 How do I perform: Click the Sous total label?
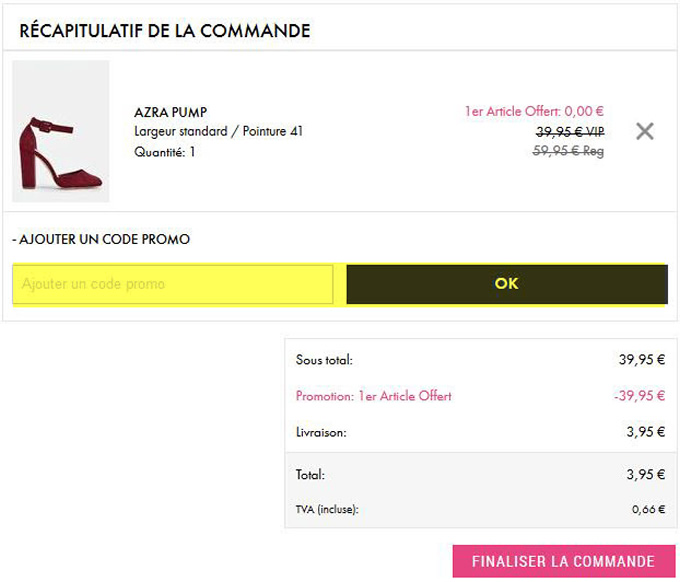[324, 360]
